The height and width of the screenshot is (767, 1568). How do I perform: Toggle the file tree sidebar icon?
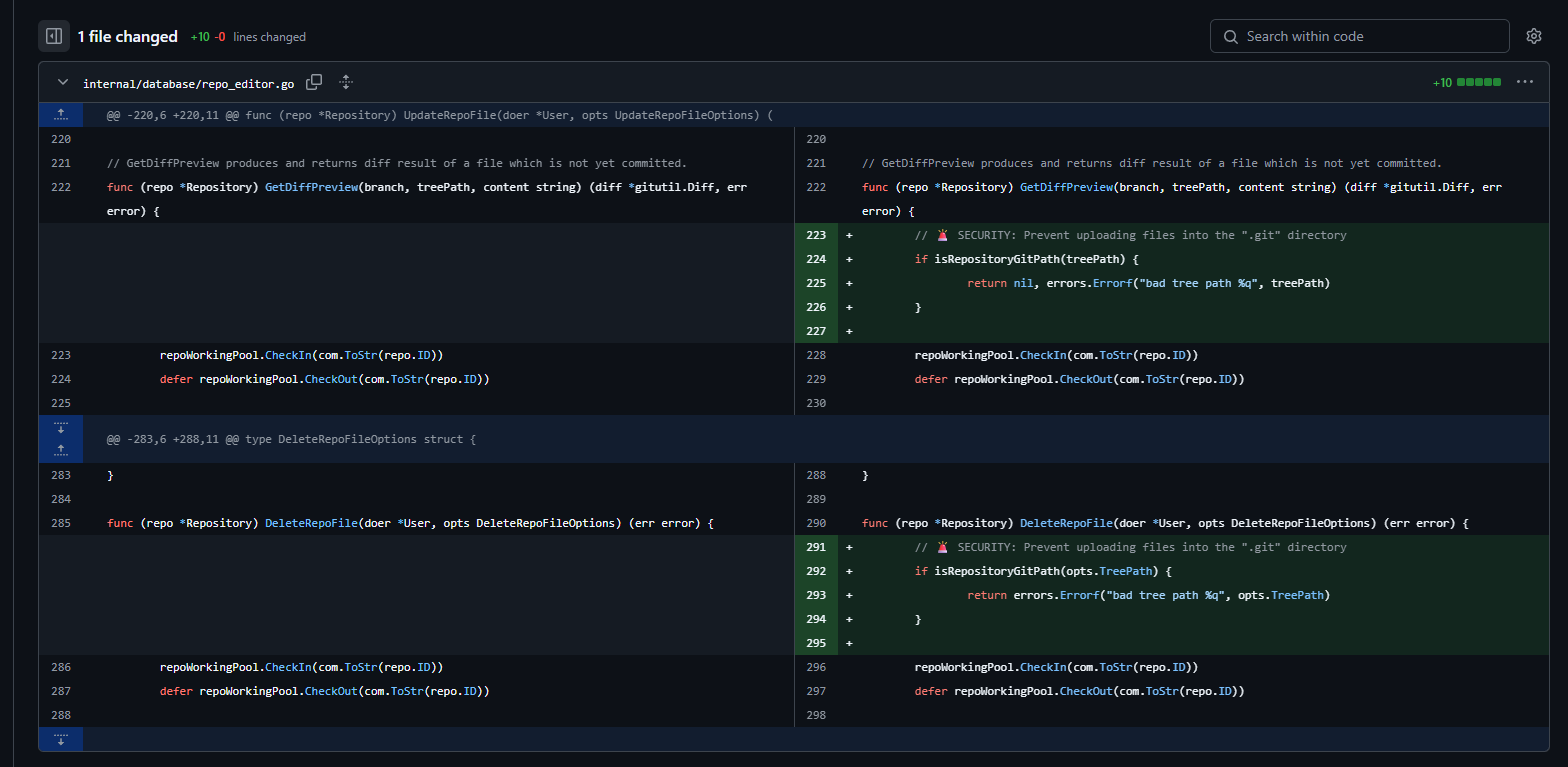[x=54, y=37]
